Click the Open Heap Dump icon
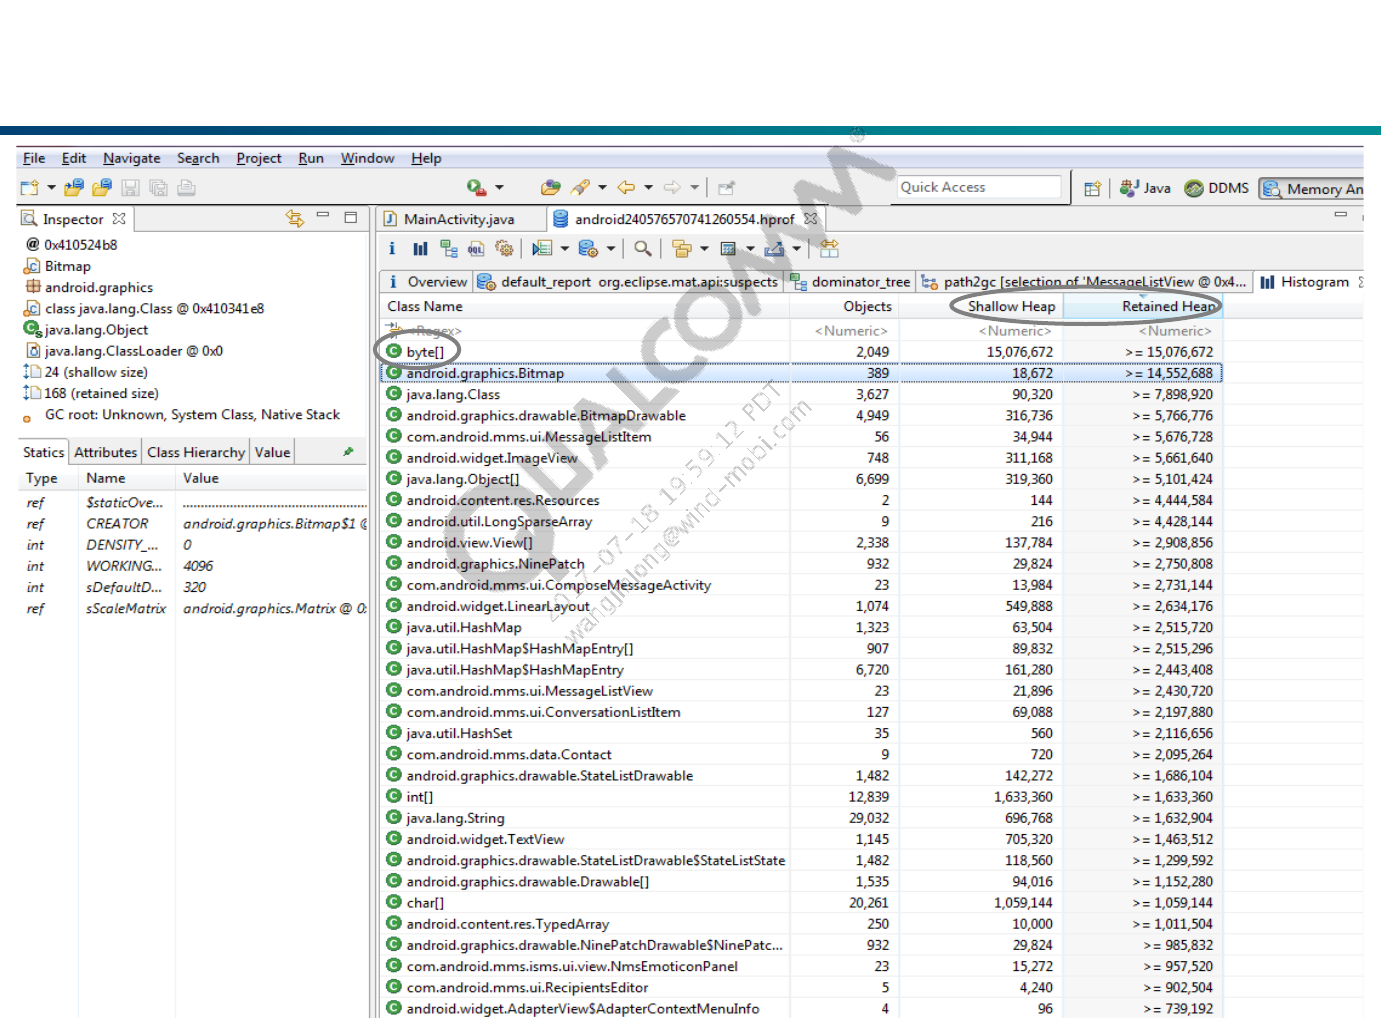The image size is (1381, 1018). pos(74,188)
